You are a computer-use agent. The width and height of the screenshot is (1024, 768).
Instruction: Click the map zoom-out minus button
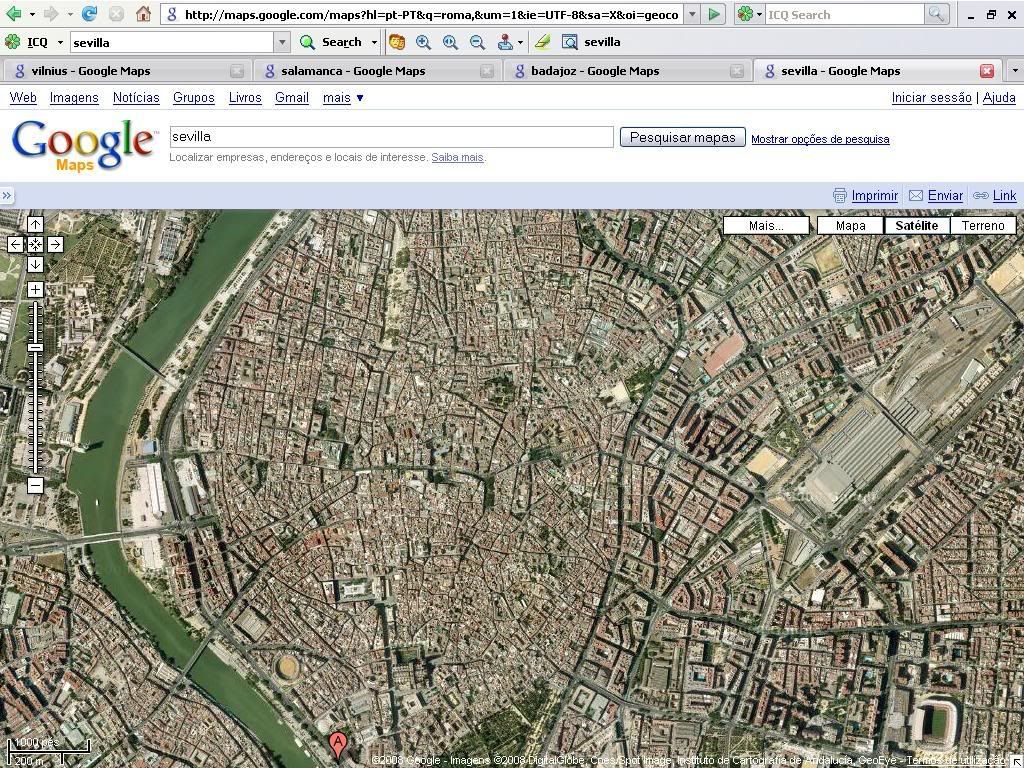click(35, 485)
